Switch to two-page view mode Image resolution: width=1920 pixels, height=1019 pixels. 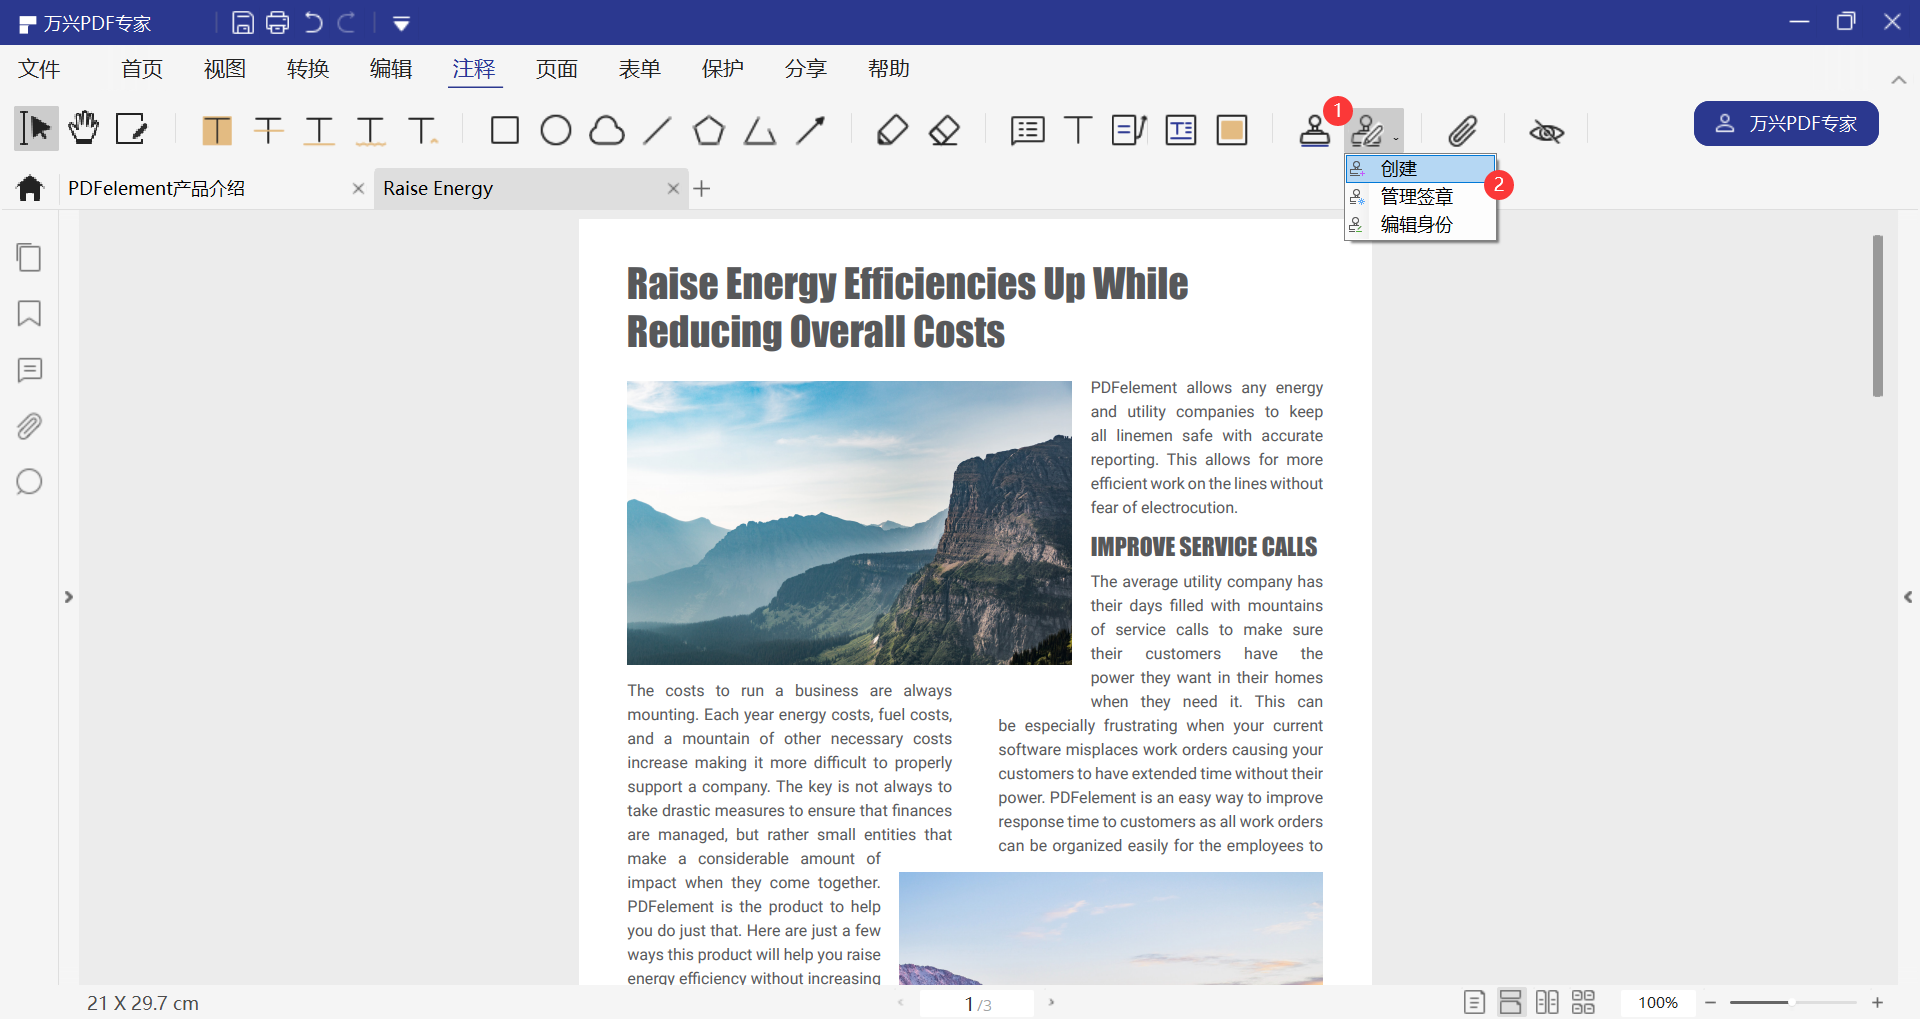(1547, 1002)
